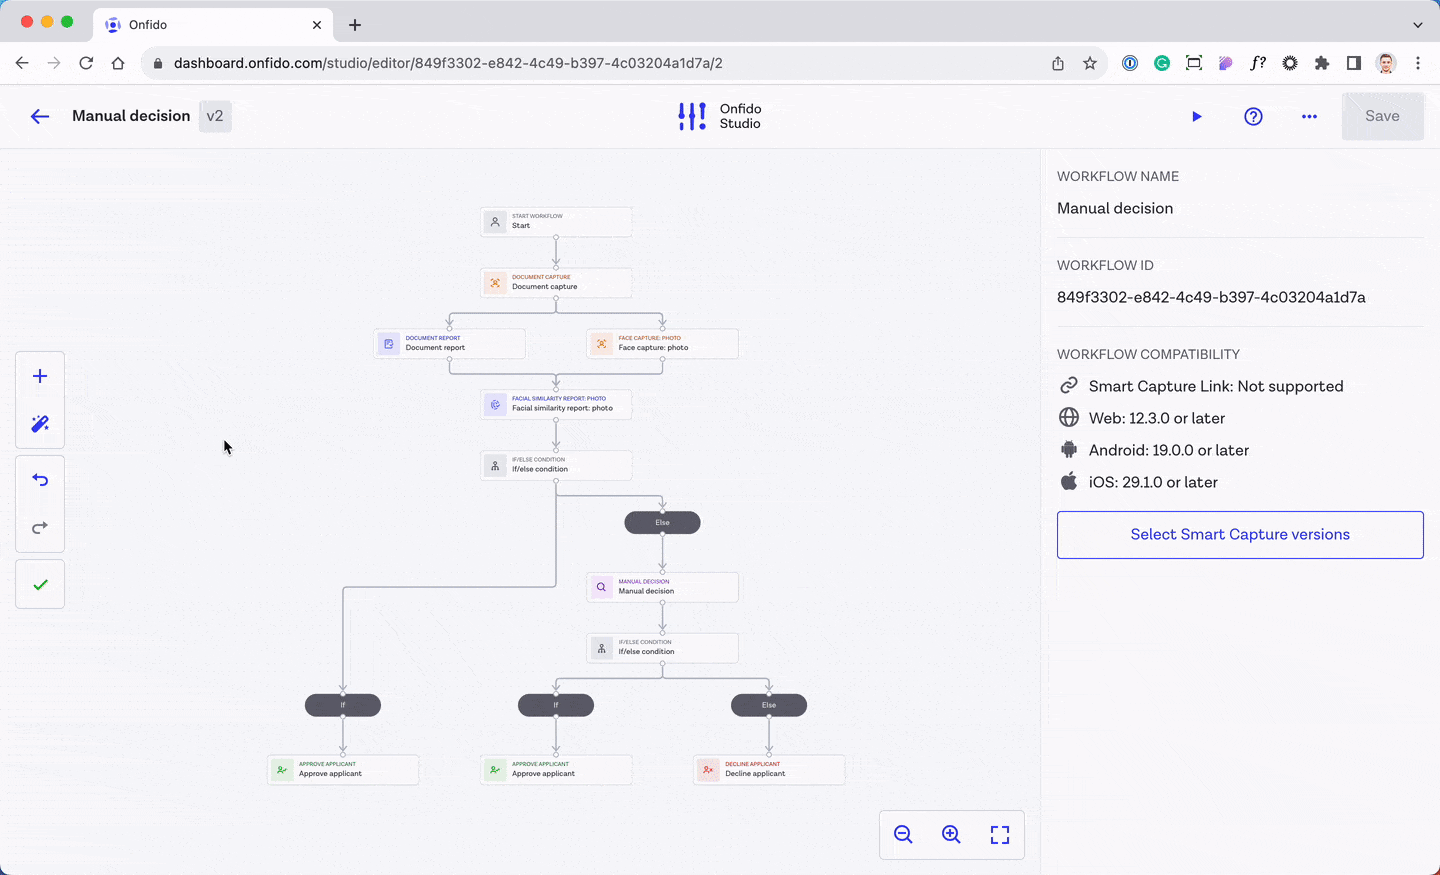Screen dimensions: 1440x875
Task: Select the magic wand auto-layout tool
Action: [x=40, y=424]
